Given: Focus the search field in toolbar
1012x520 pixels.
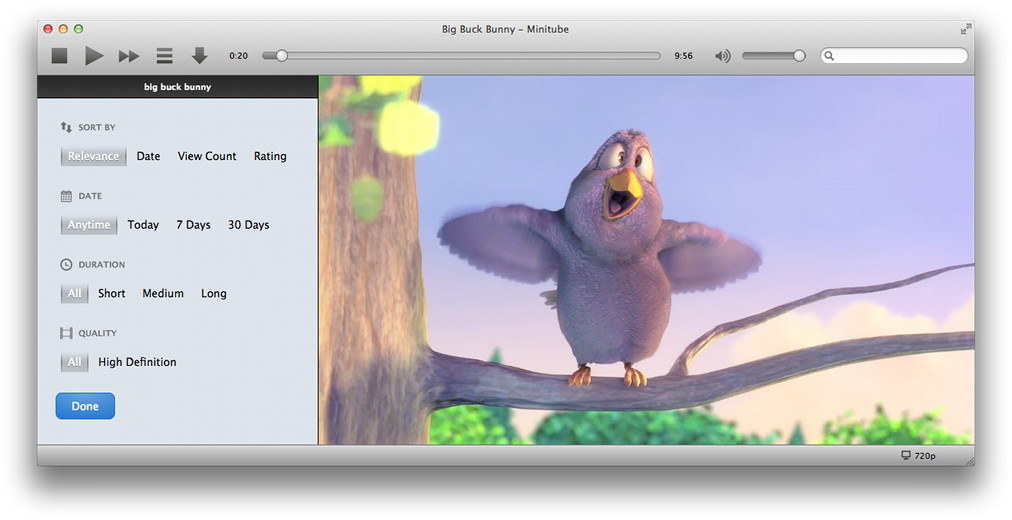Looking at the screenshot, I should [x=898, y=56].
